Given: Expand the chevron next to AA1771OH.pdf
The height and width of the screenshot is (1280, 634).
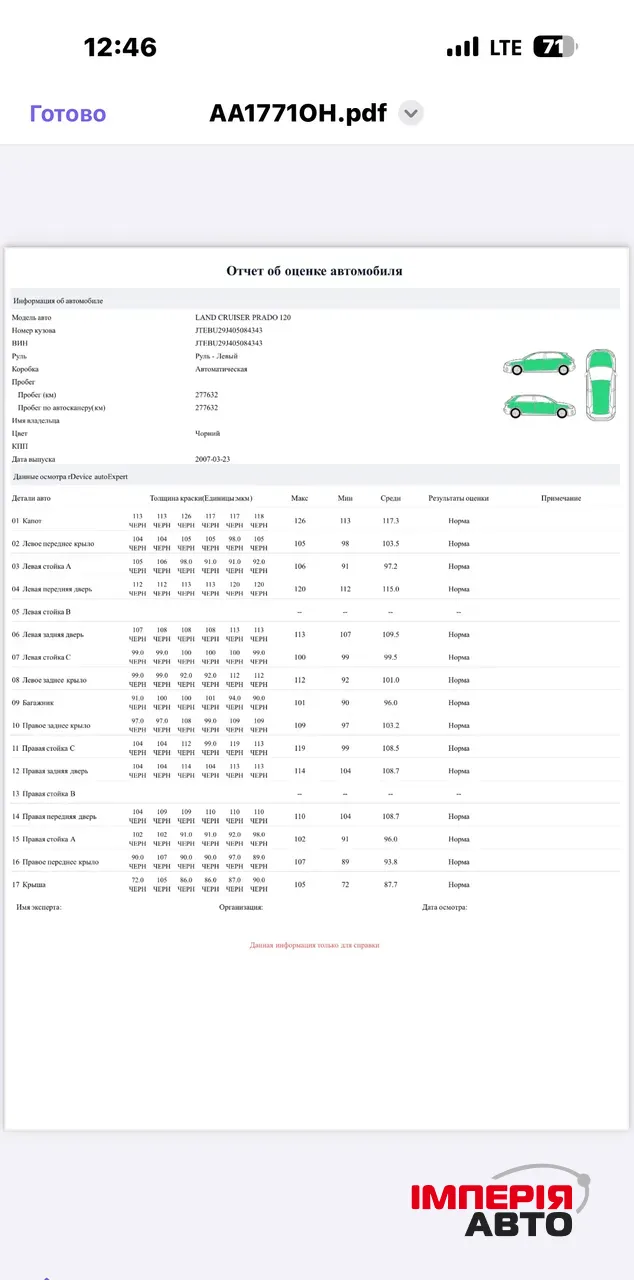Looking at the screenshot, I should coord(410,113).
